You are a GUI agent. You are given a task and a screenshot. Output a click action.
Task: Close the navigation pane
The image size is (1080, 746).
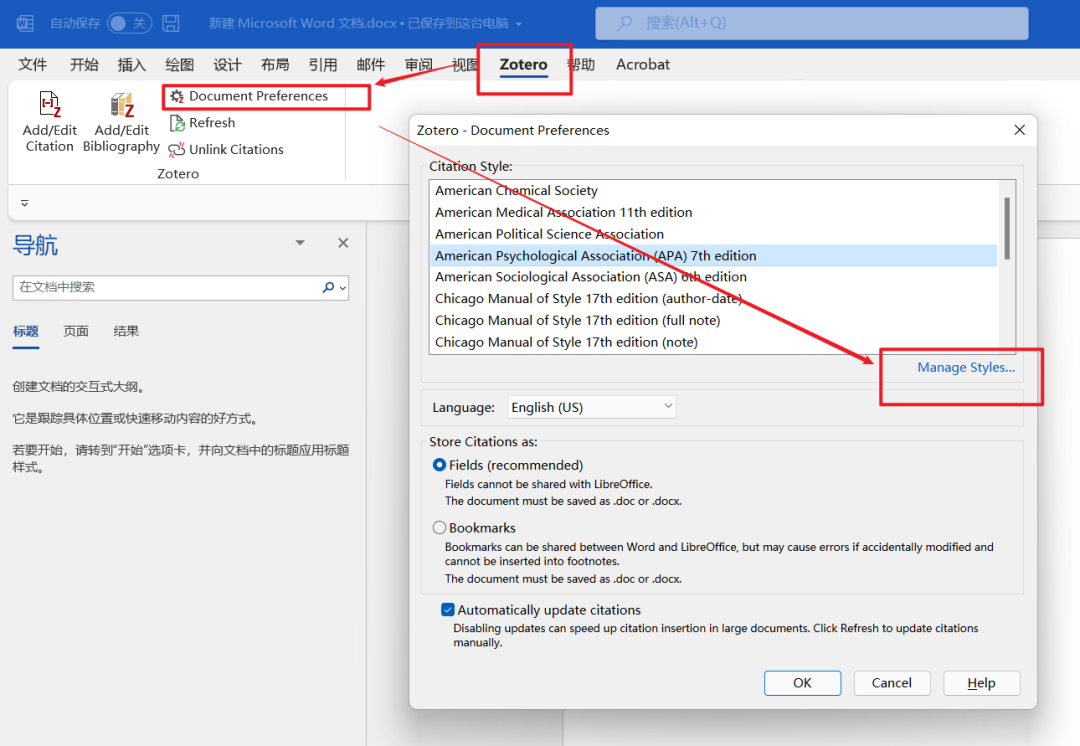point(343,242)
